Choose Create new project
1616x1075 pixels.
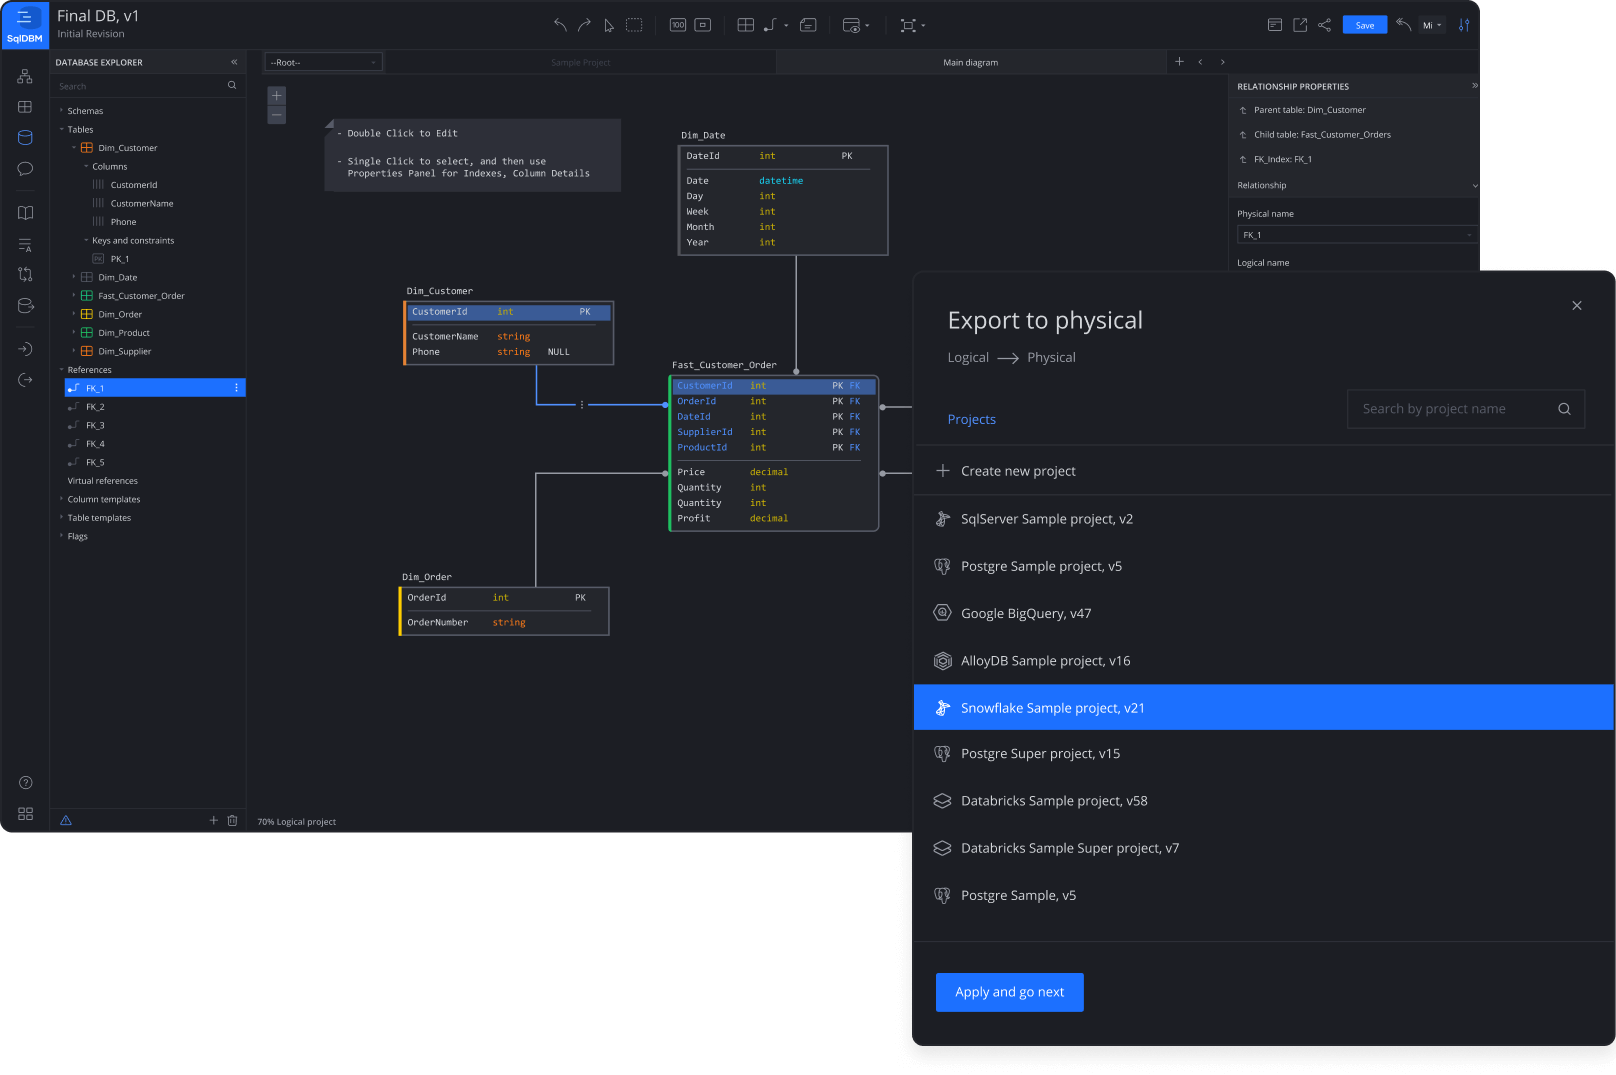(1018, 471)
